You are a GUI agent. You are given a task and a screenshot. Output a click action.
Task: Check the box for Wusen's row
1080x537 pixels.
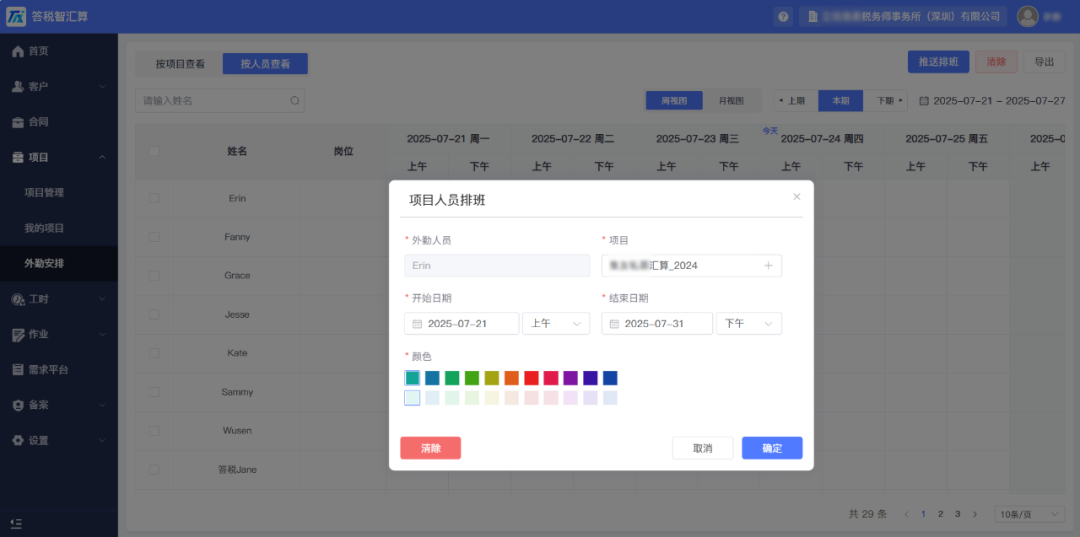click(154, 431)
